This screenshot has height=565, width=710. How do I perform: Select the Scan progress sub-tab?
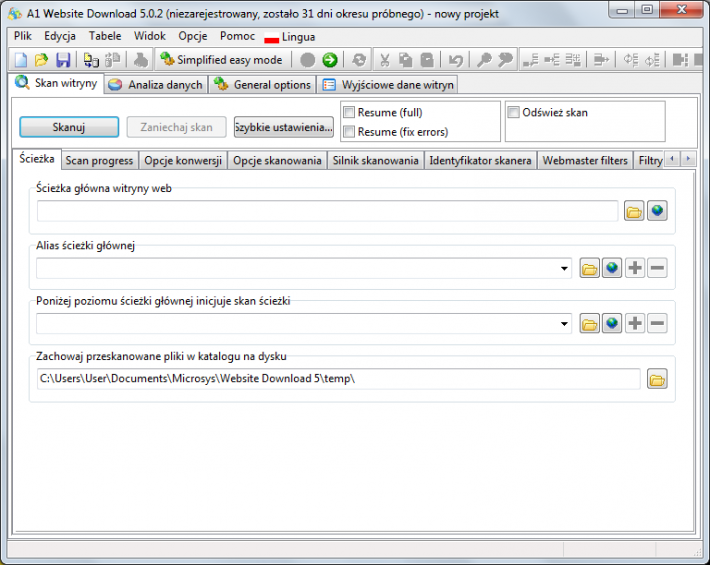pyautogui.click(x=99, y=161)
